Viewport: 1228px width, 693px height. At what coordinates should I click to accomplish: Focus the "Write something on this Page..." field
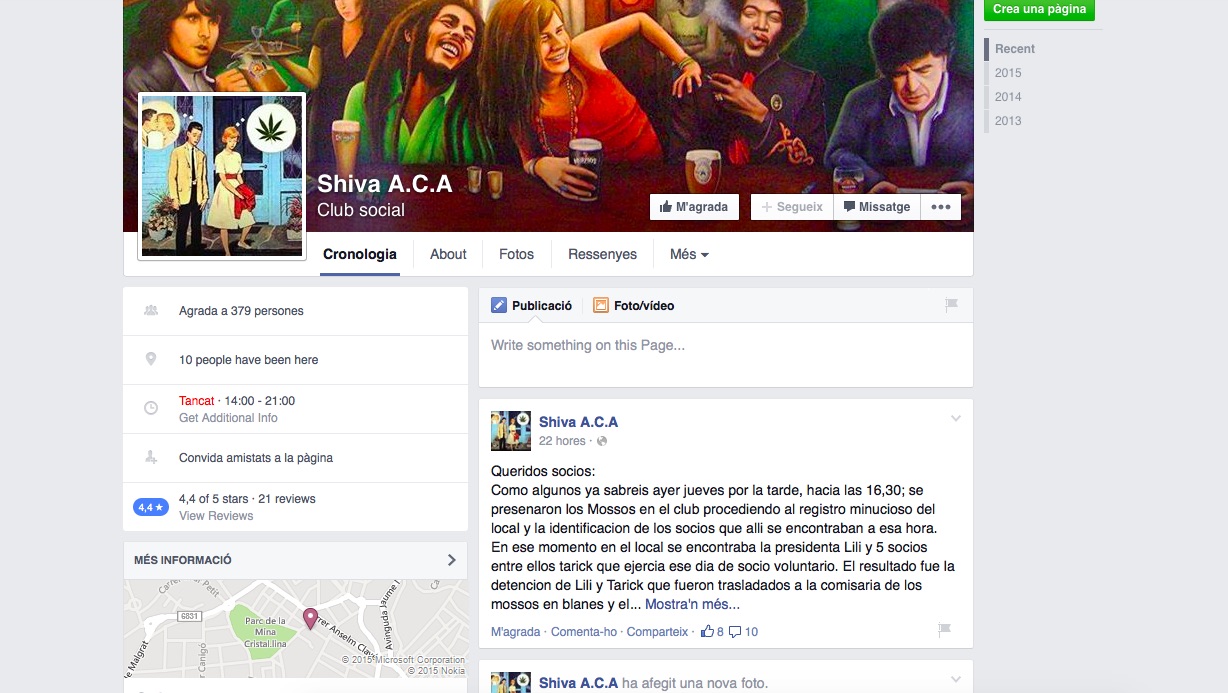(726, 355)
